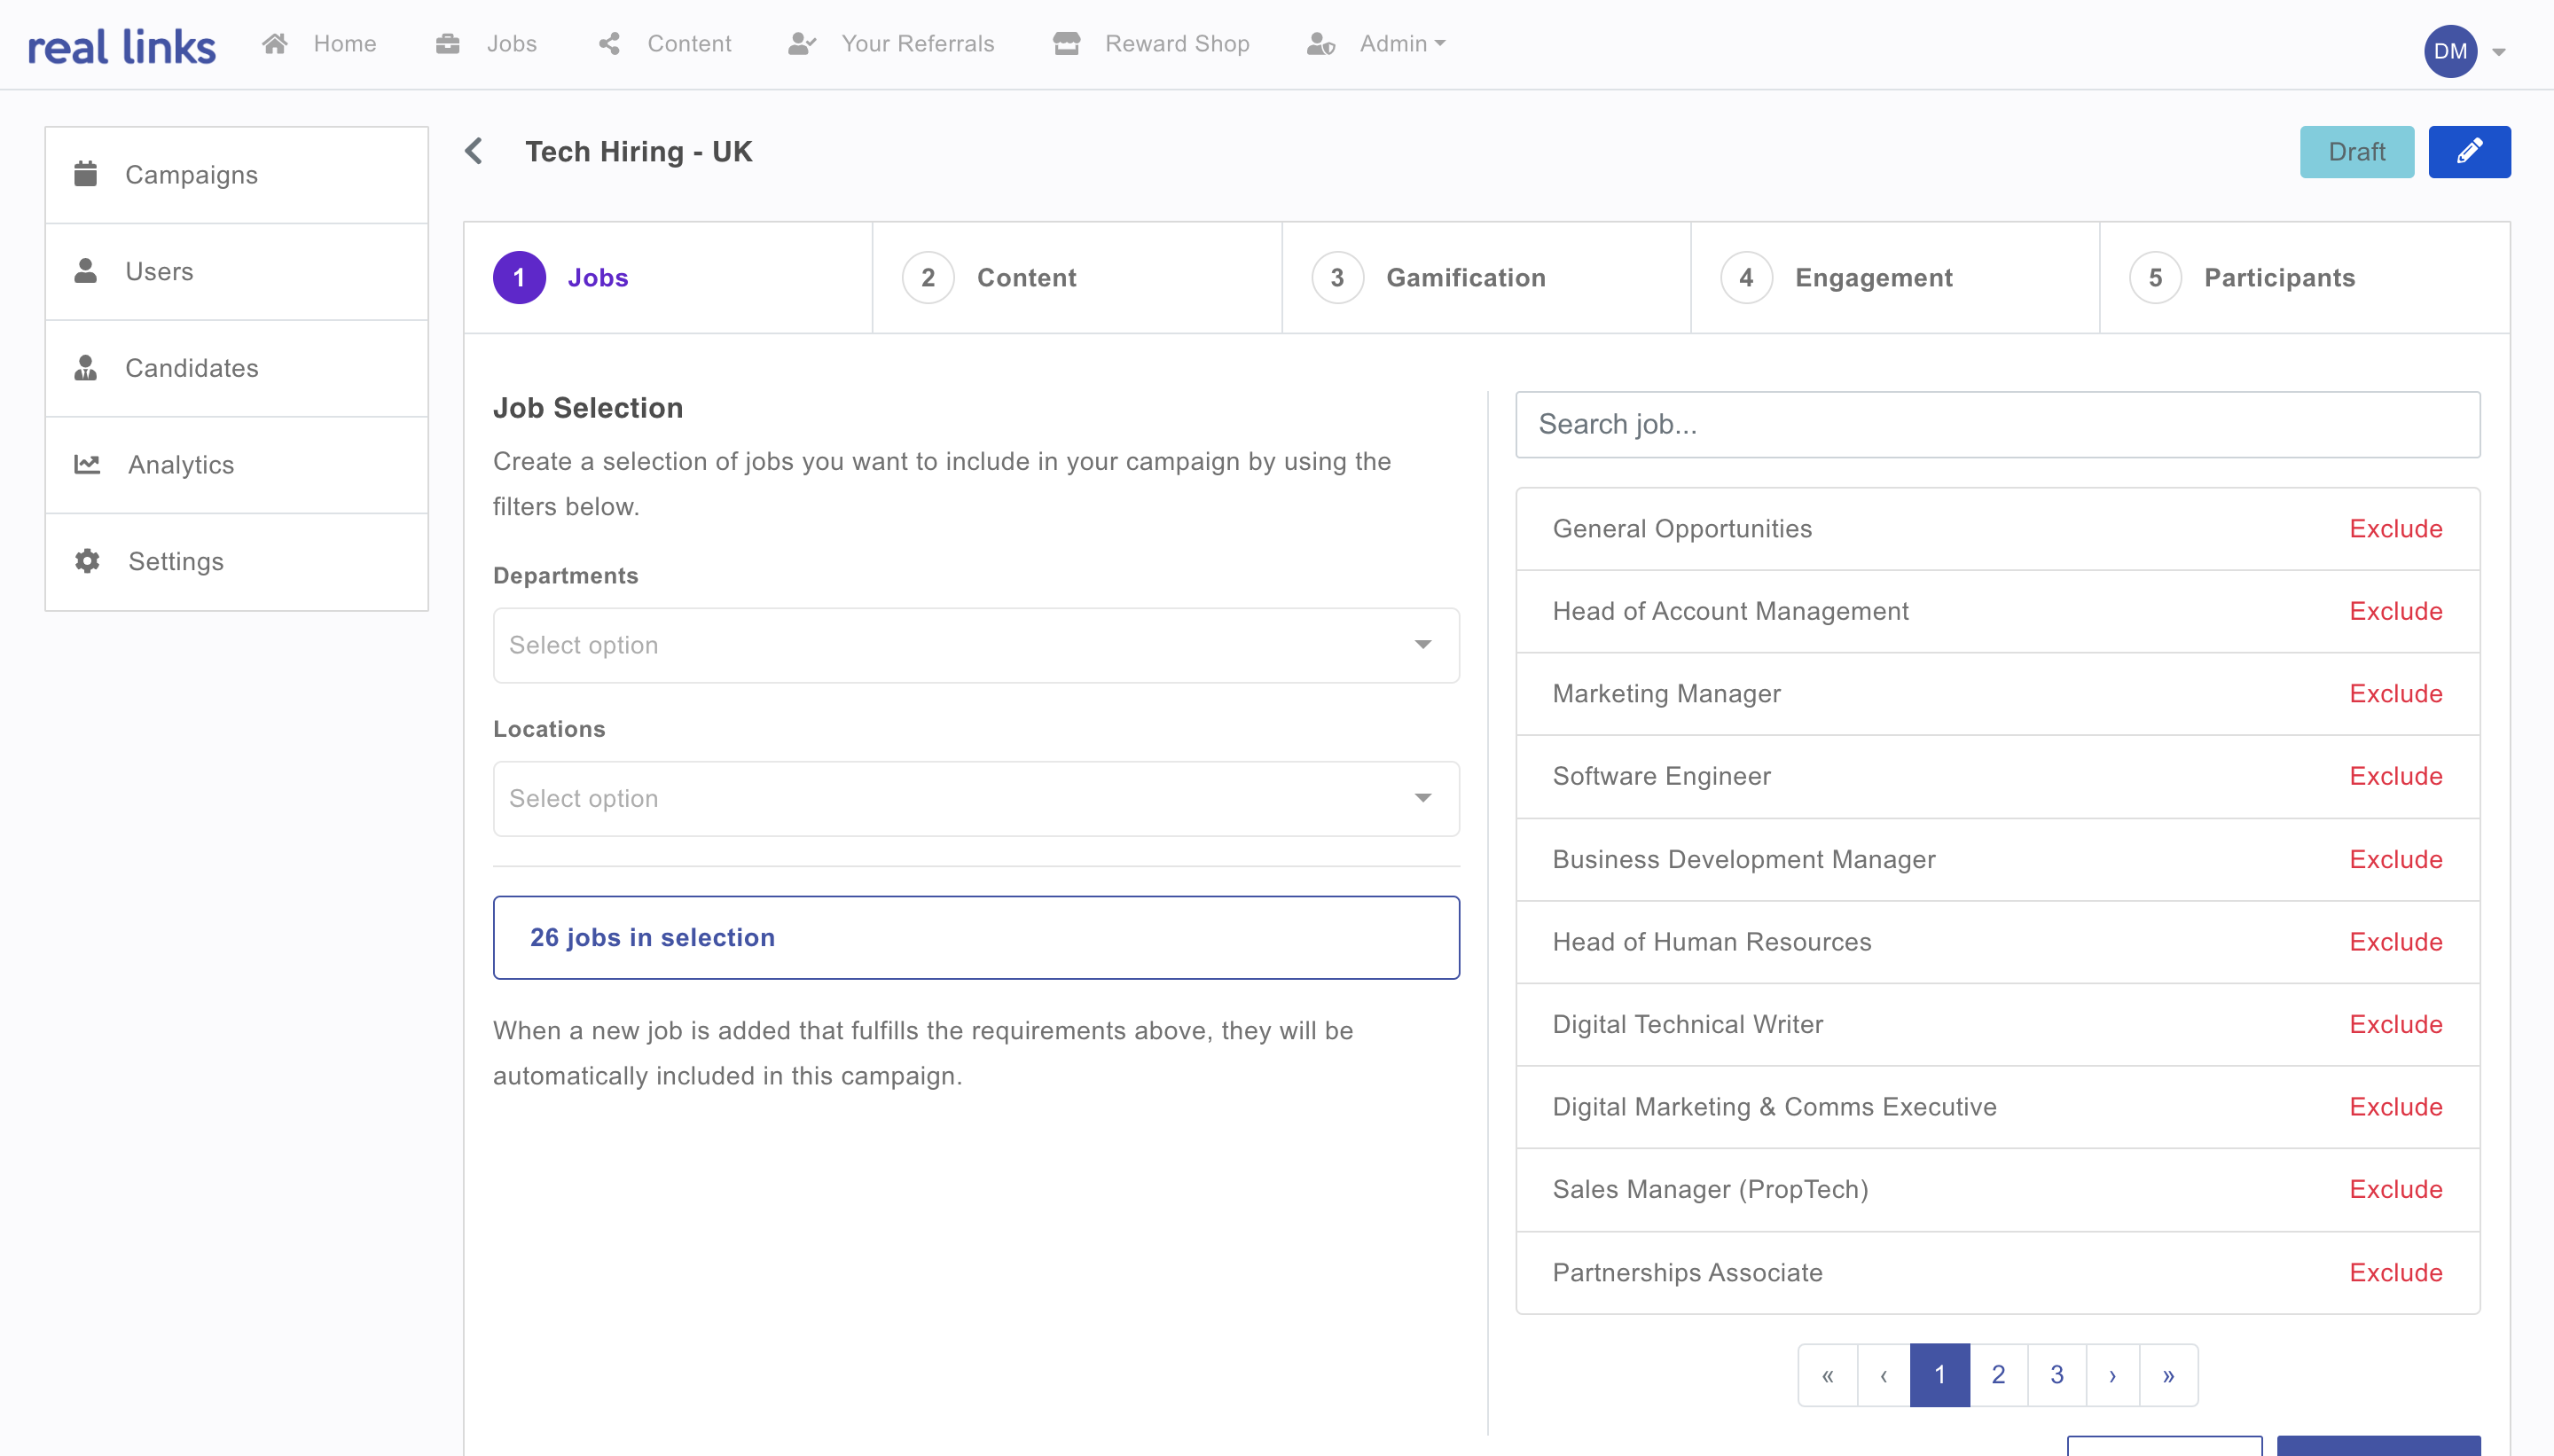Screen dimensions: 2554x1456
Task: Expand the Locations select dropdown
Action: point(975,798)
